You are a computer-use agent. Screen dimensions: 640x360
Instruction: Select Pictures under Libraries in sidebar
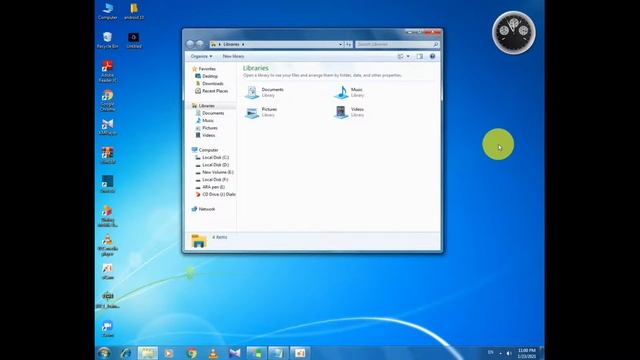[x=207, y=128]
